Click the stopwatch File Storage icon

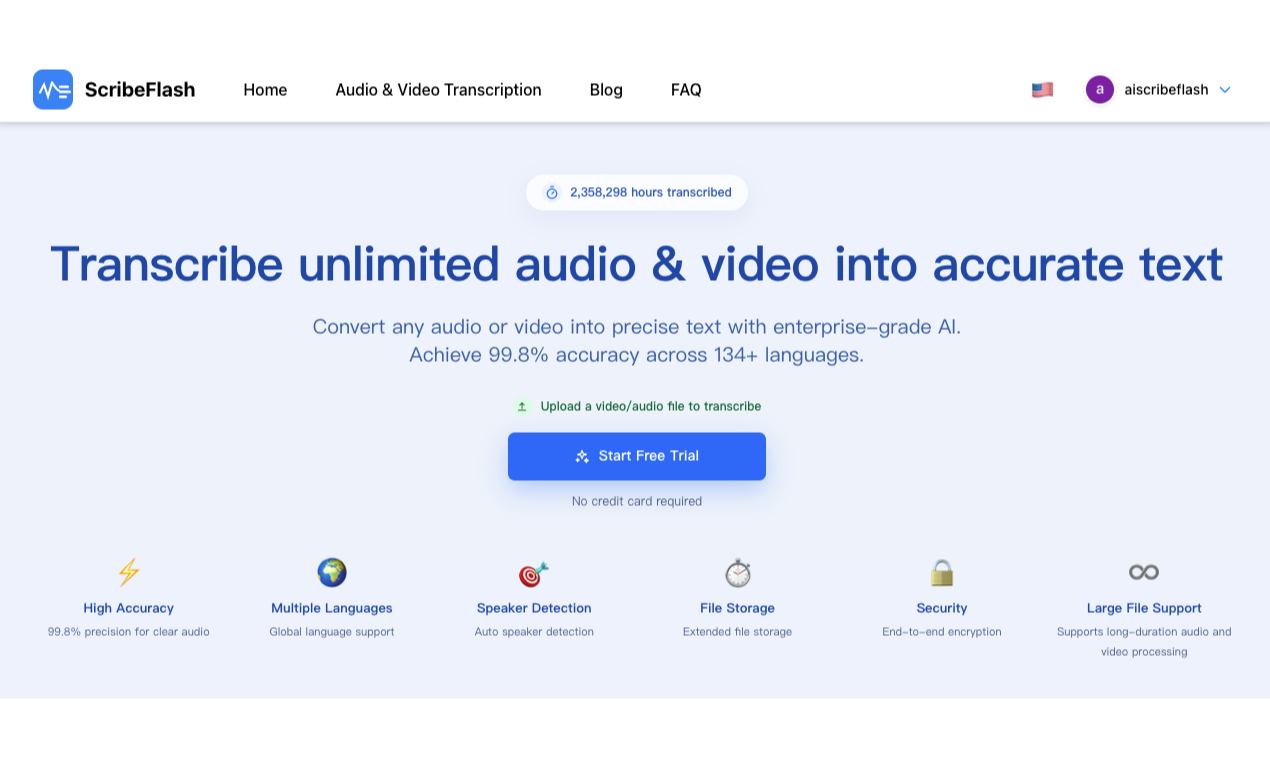(738, 572)
